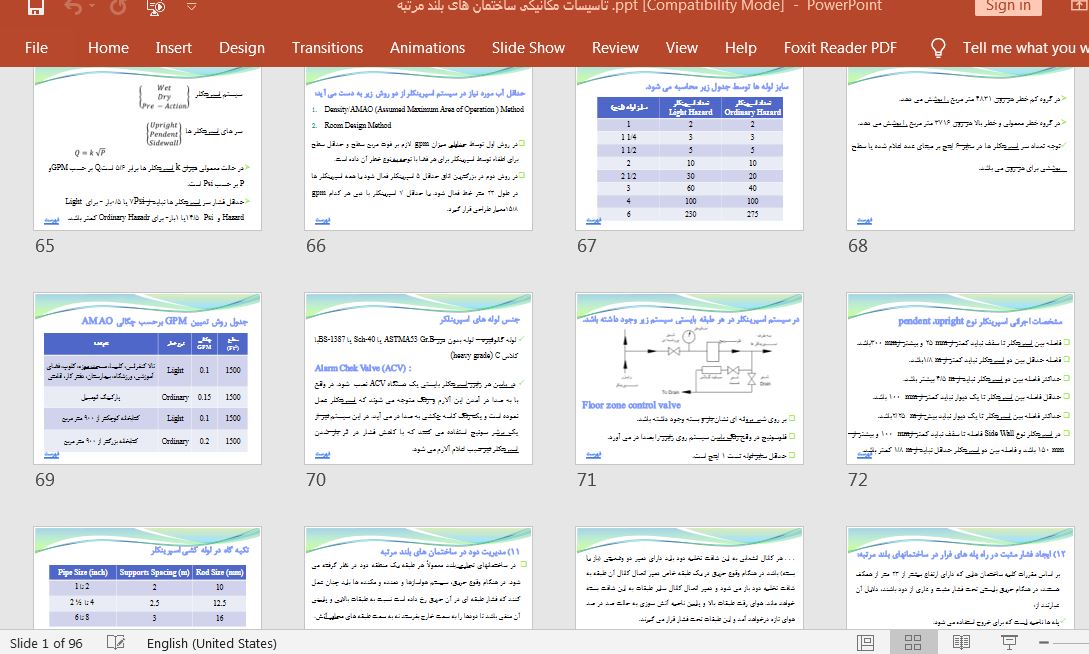The width and height of the screenshot is (1089, 654).
Task: Switch to the Home tab
Action: pyautogui.click(x=108, y=48)
